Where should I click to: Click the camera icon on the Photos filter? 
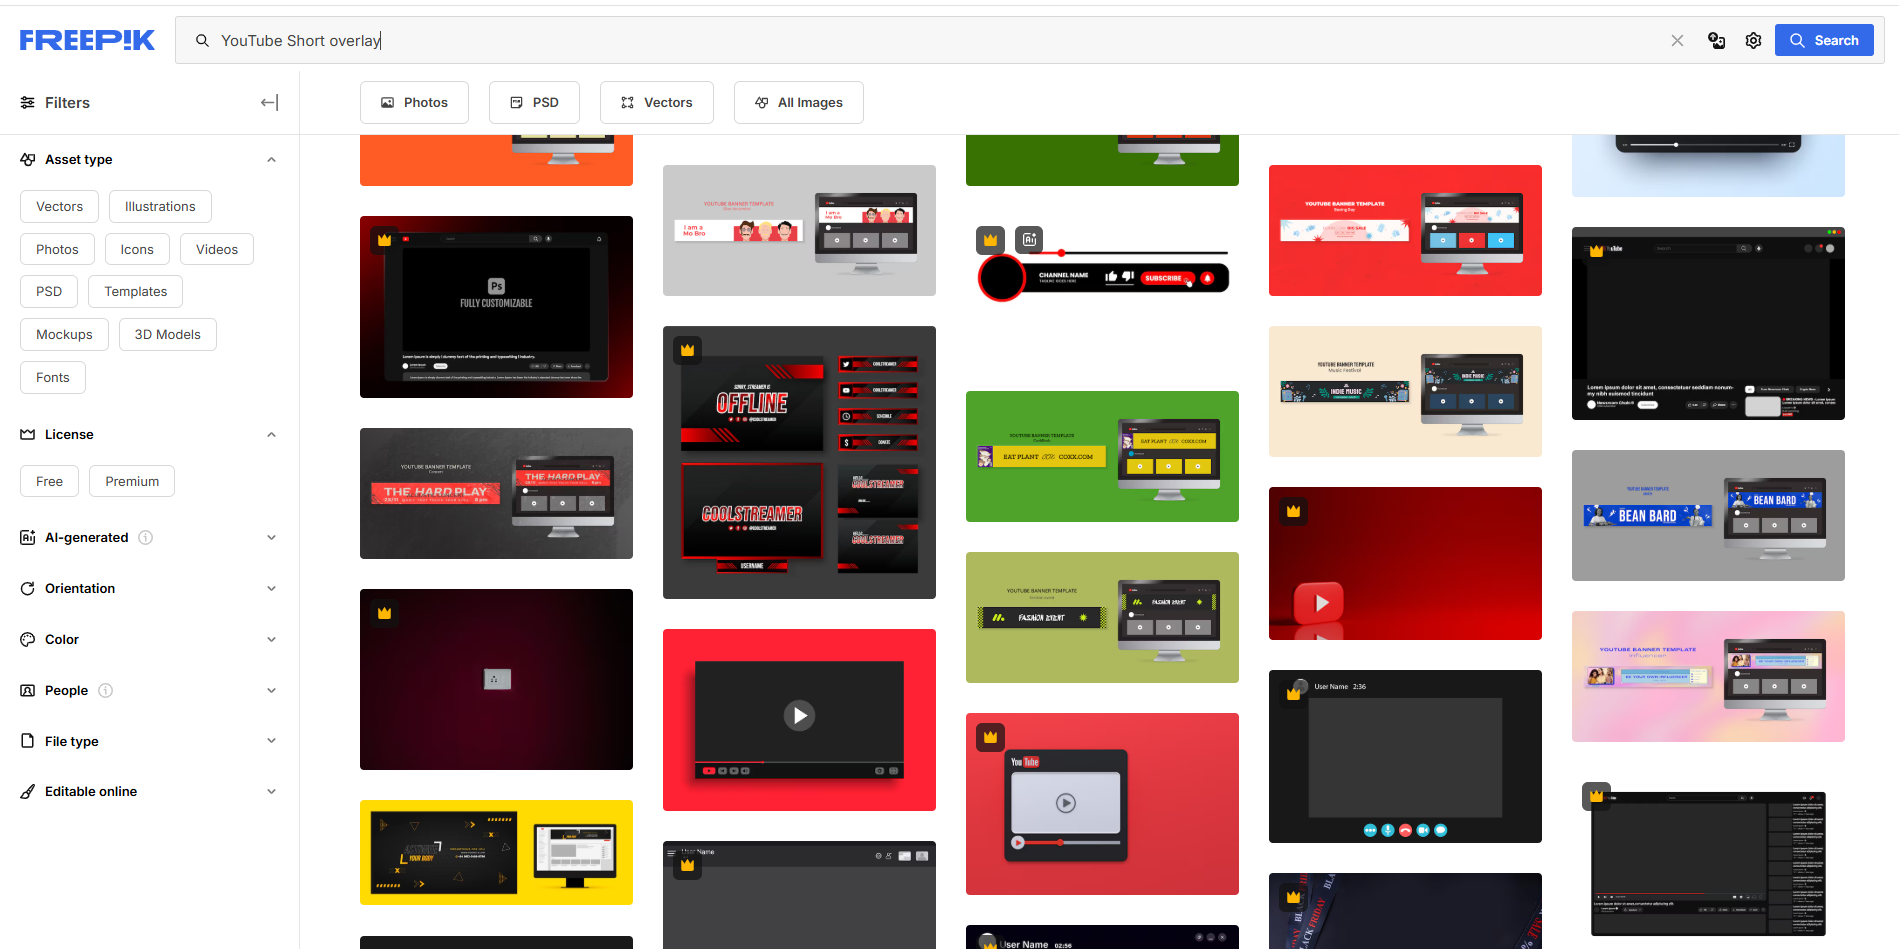point(389,102)
